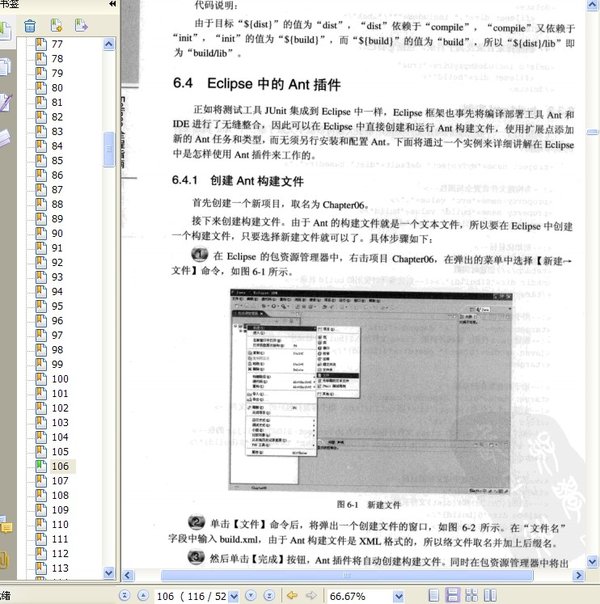Select bookmark 96 in the tree
The height and width of the screenshot is (604, 600).
point(57,321)
